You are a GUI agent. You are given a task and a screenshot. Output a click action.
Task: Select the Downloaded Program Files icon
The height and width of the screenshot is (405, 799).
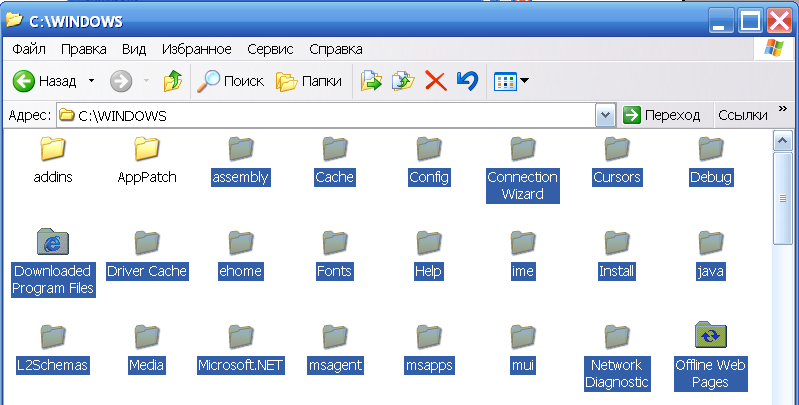pyautogui.click(x=52, y=242)
